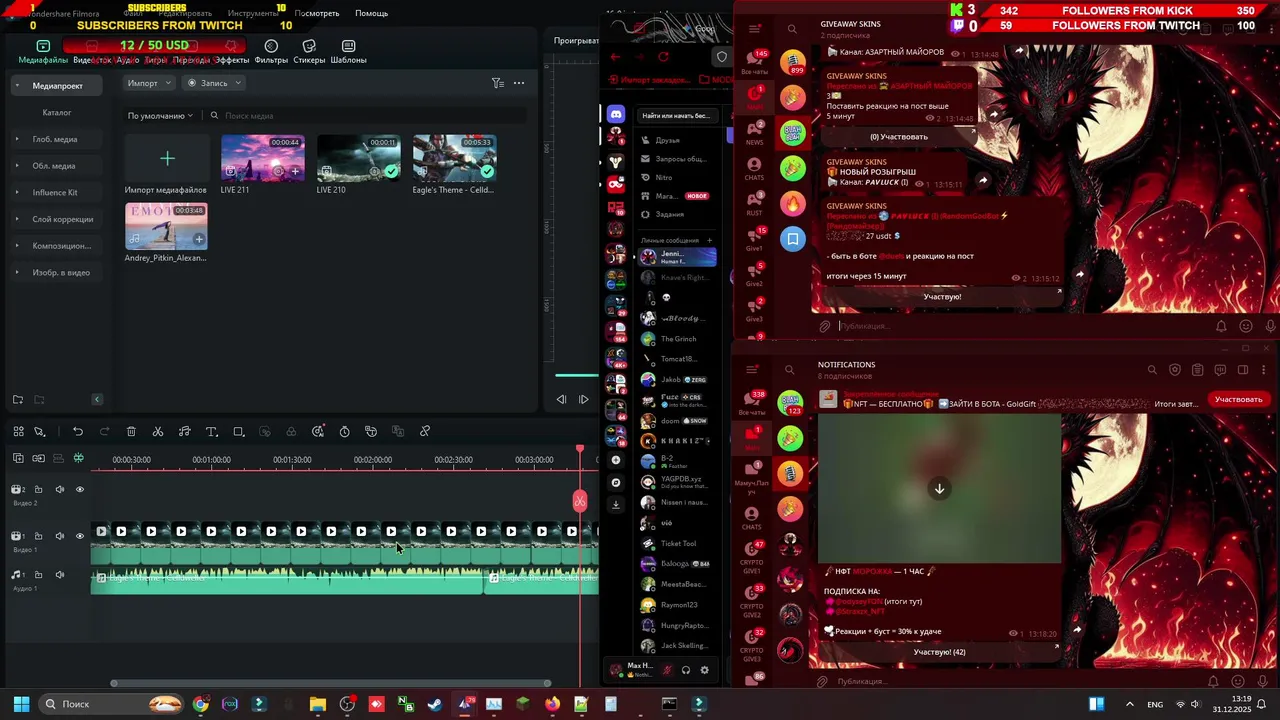Open the Speed stopwatch tool in timeline toolbar
The image size is (1280, 720).
[344, 432]
